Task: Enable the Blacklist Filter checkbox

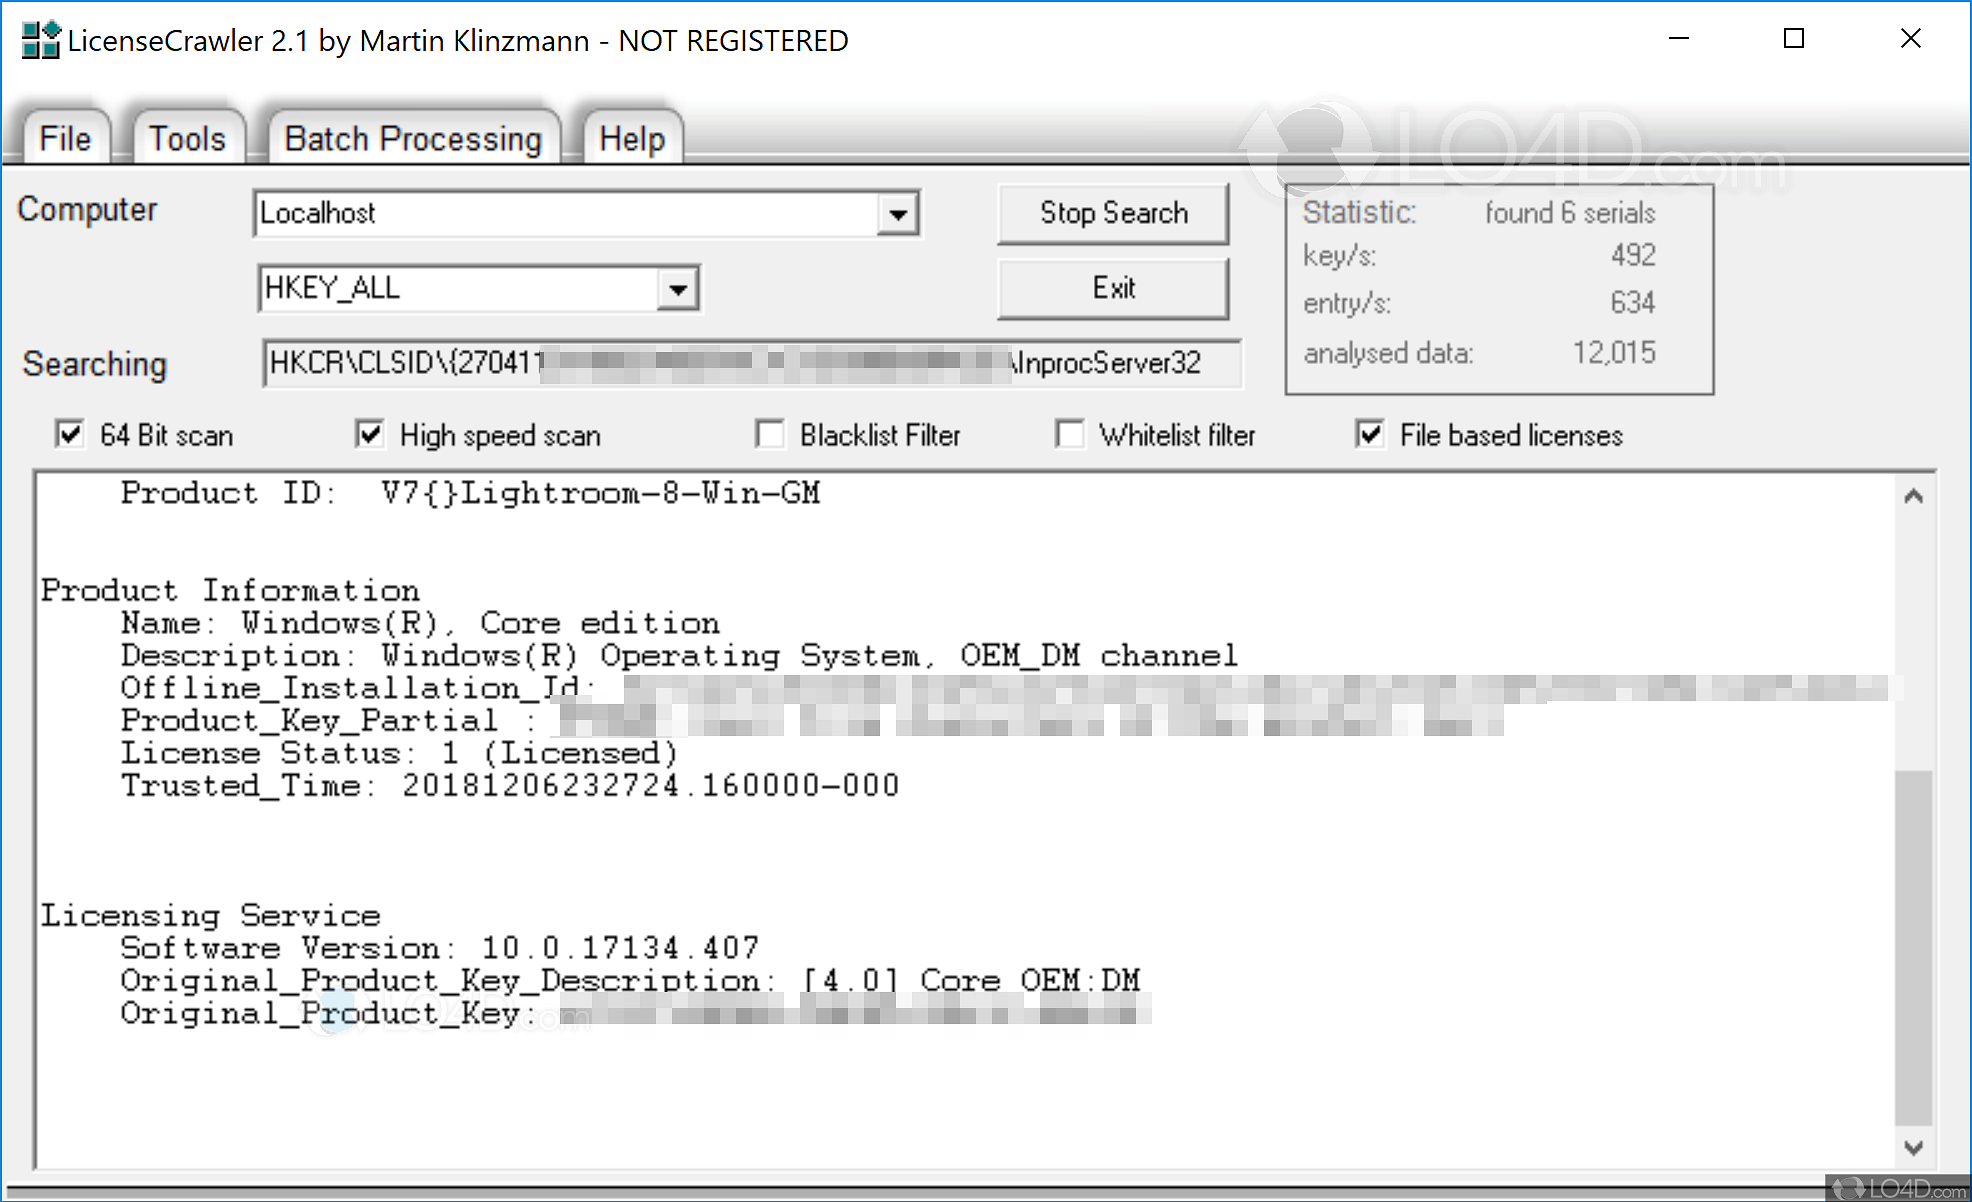Action: click(x=770, y=435)
